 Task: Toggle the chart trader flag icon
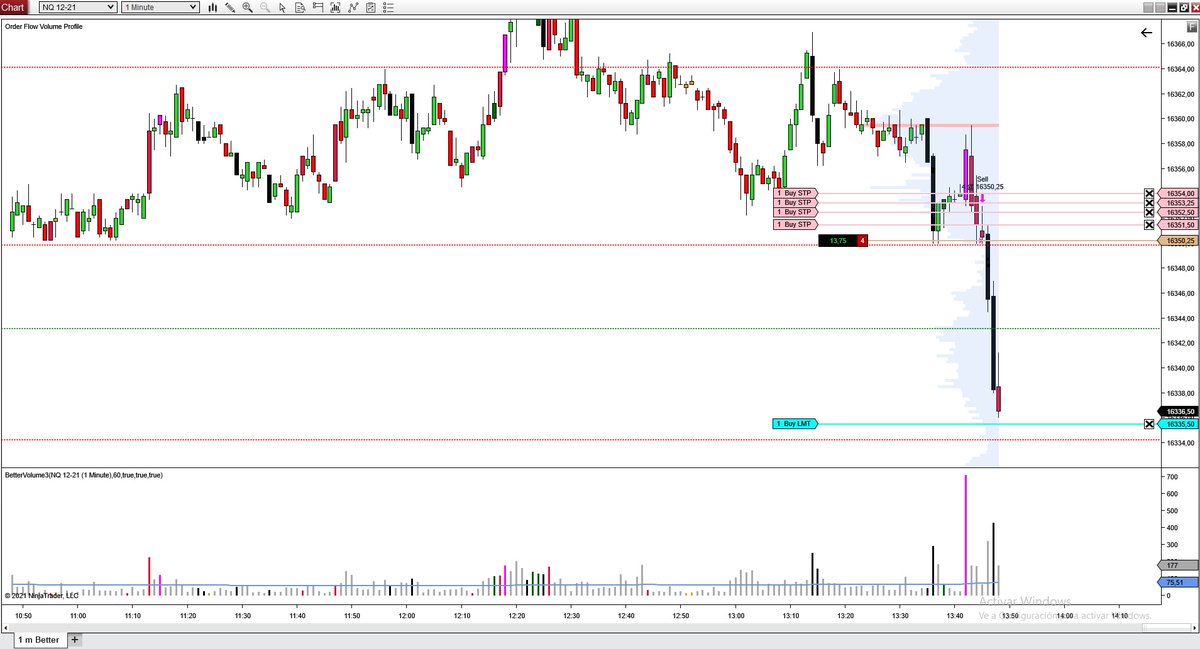coord(318,7)
